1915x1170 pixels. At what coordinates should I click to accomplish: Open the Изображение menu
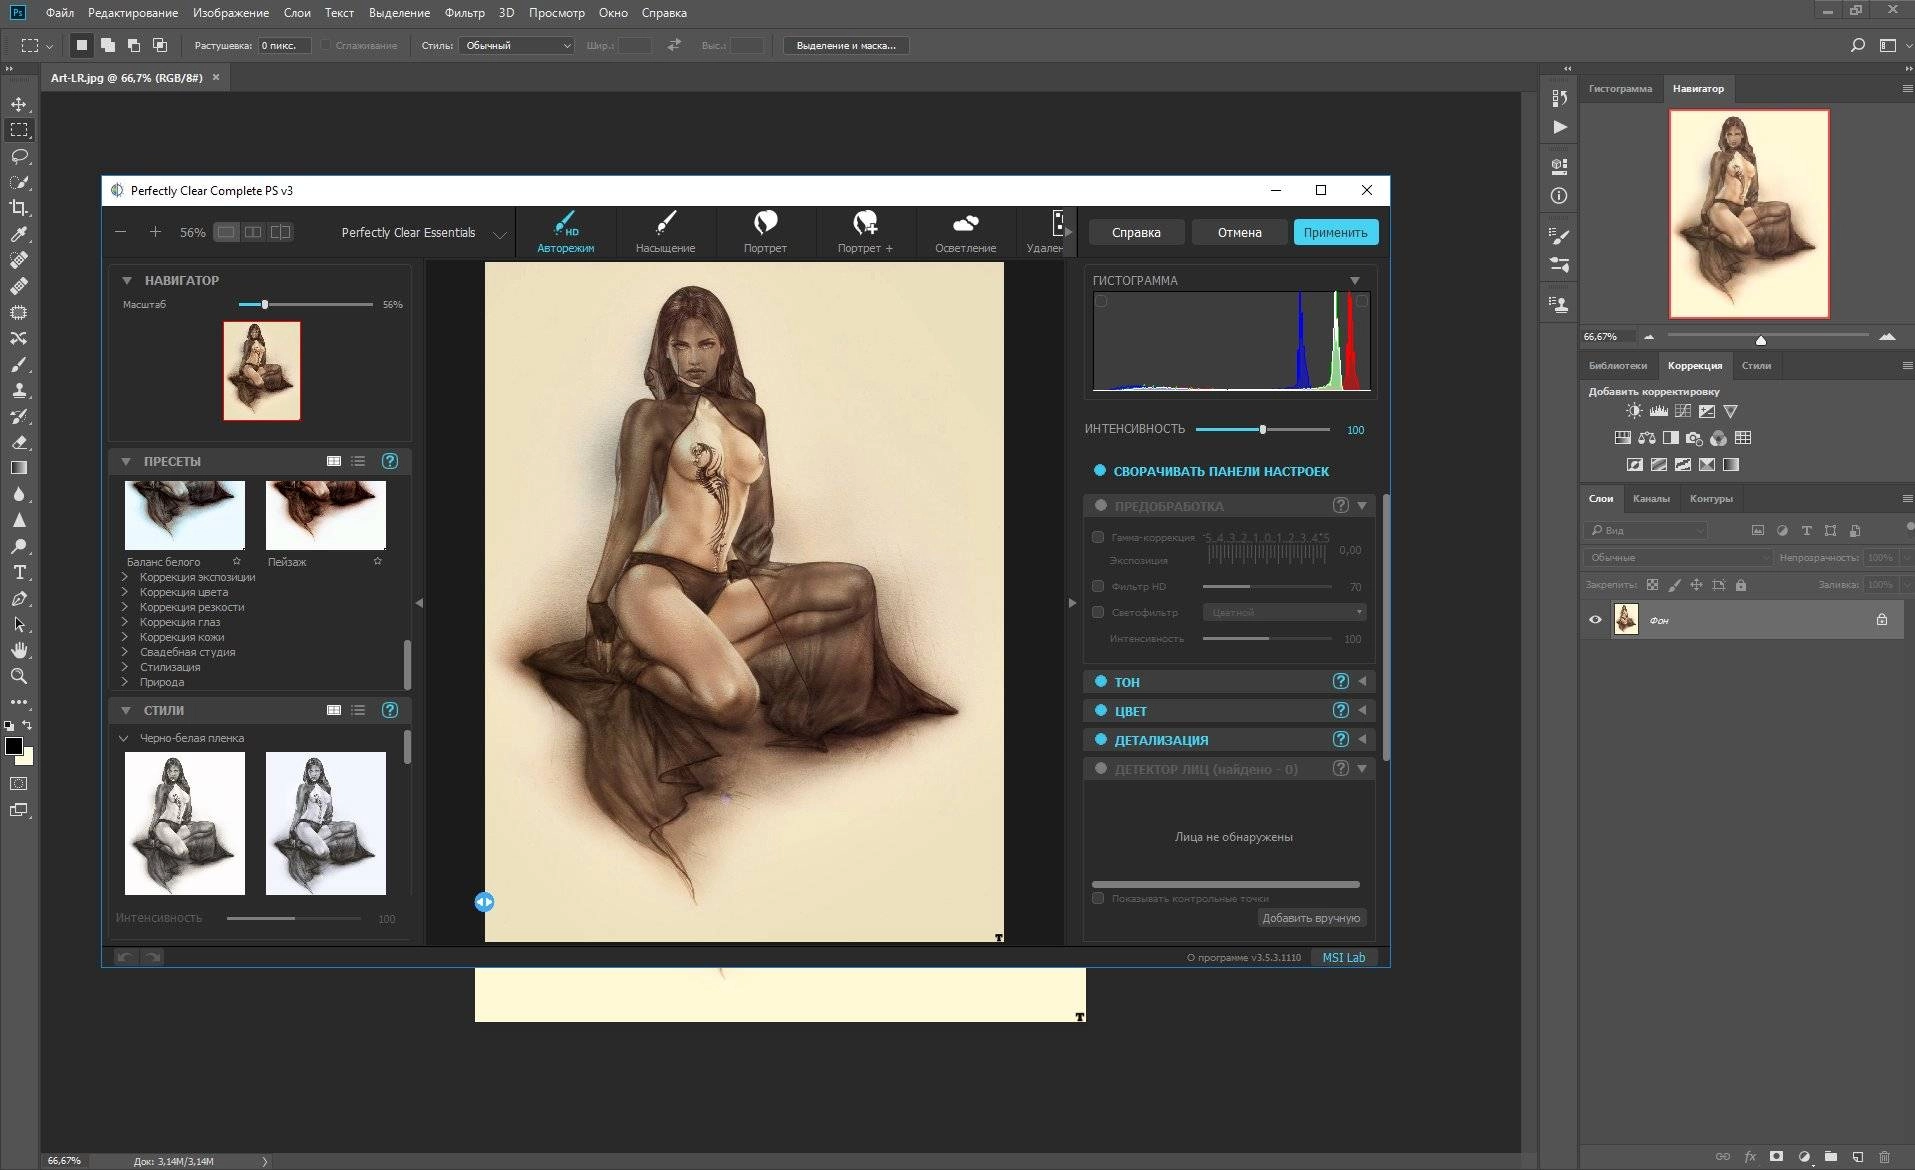tap(231, 13)
